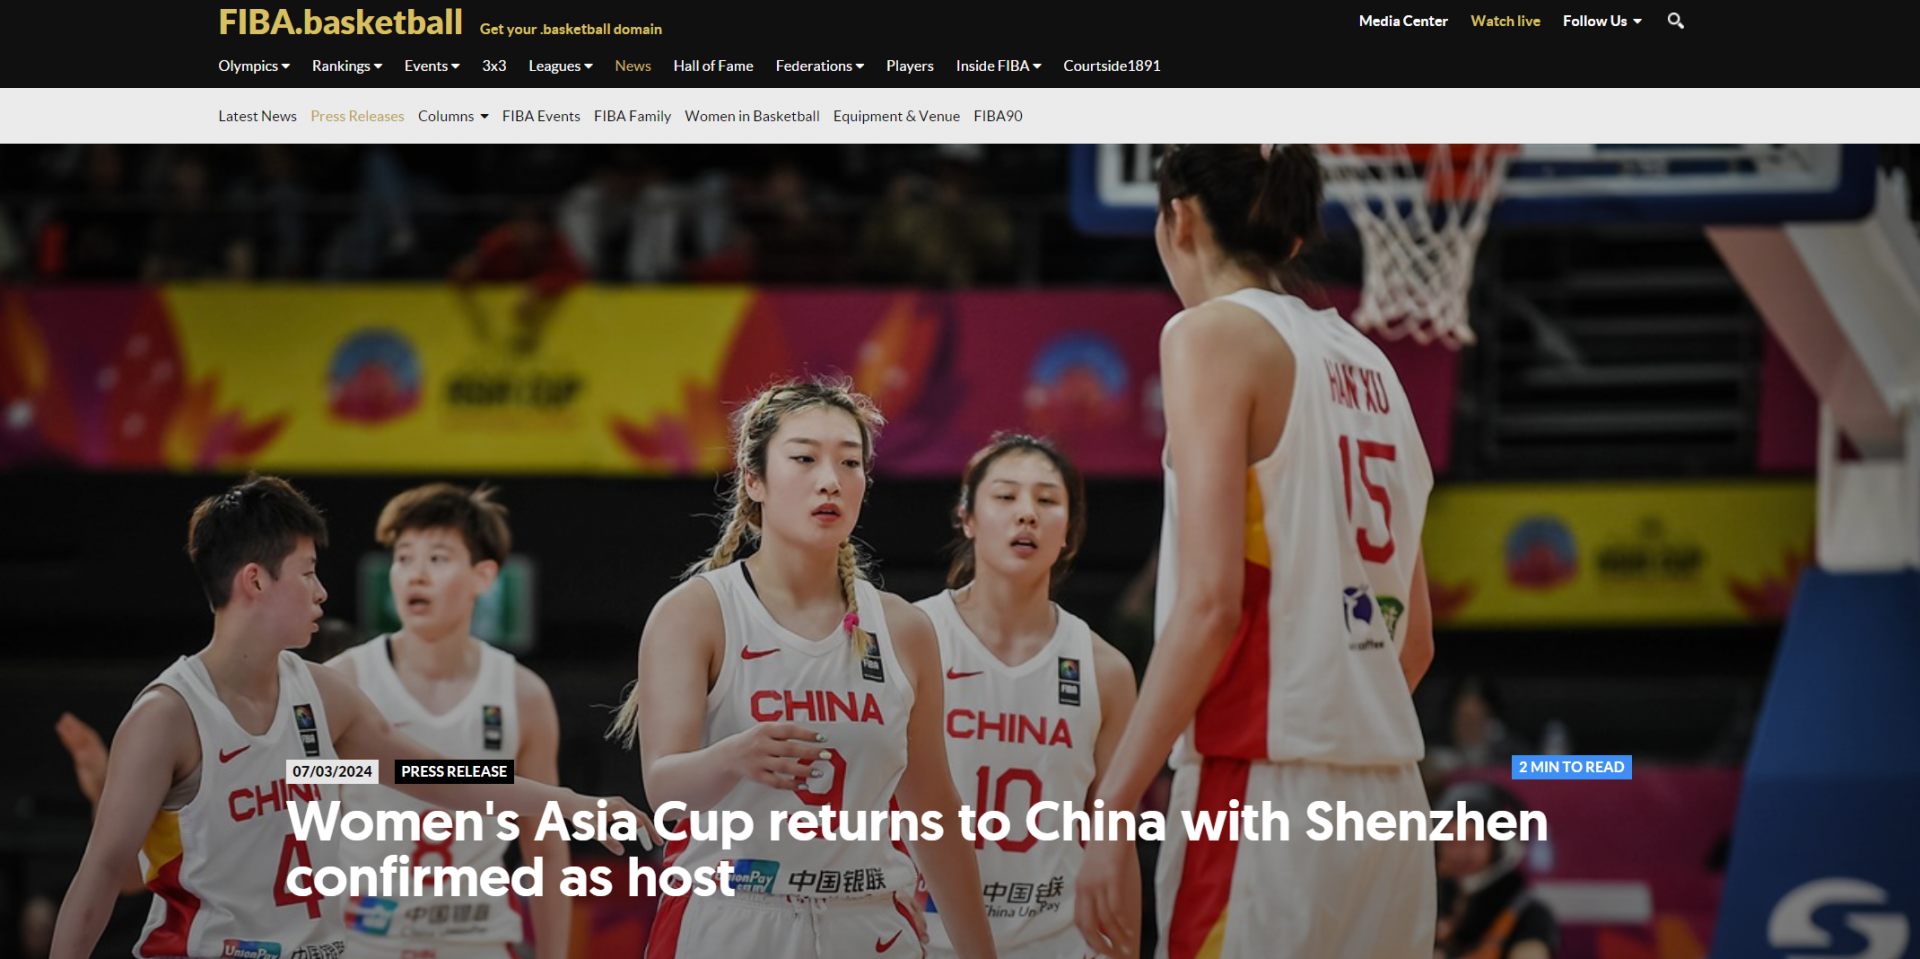
Task: Expand the Olympics dropdown menu
Action: pos(254,66)
